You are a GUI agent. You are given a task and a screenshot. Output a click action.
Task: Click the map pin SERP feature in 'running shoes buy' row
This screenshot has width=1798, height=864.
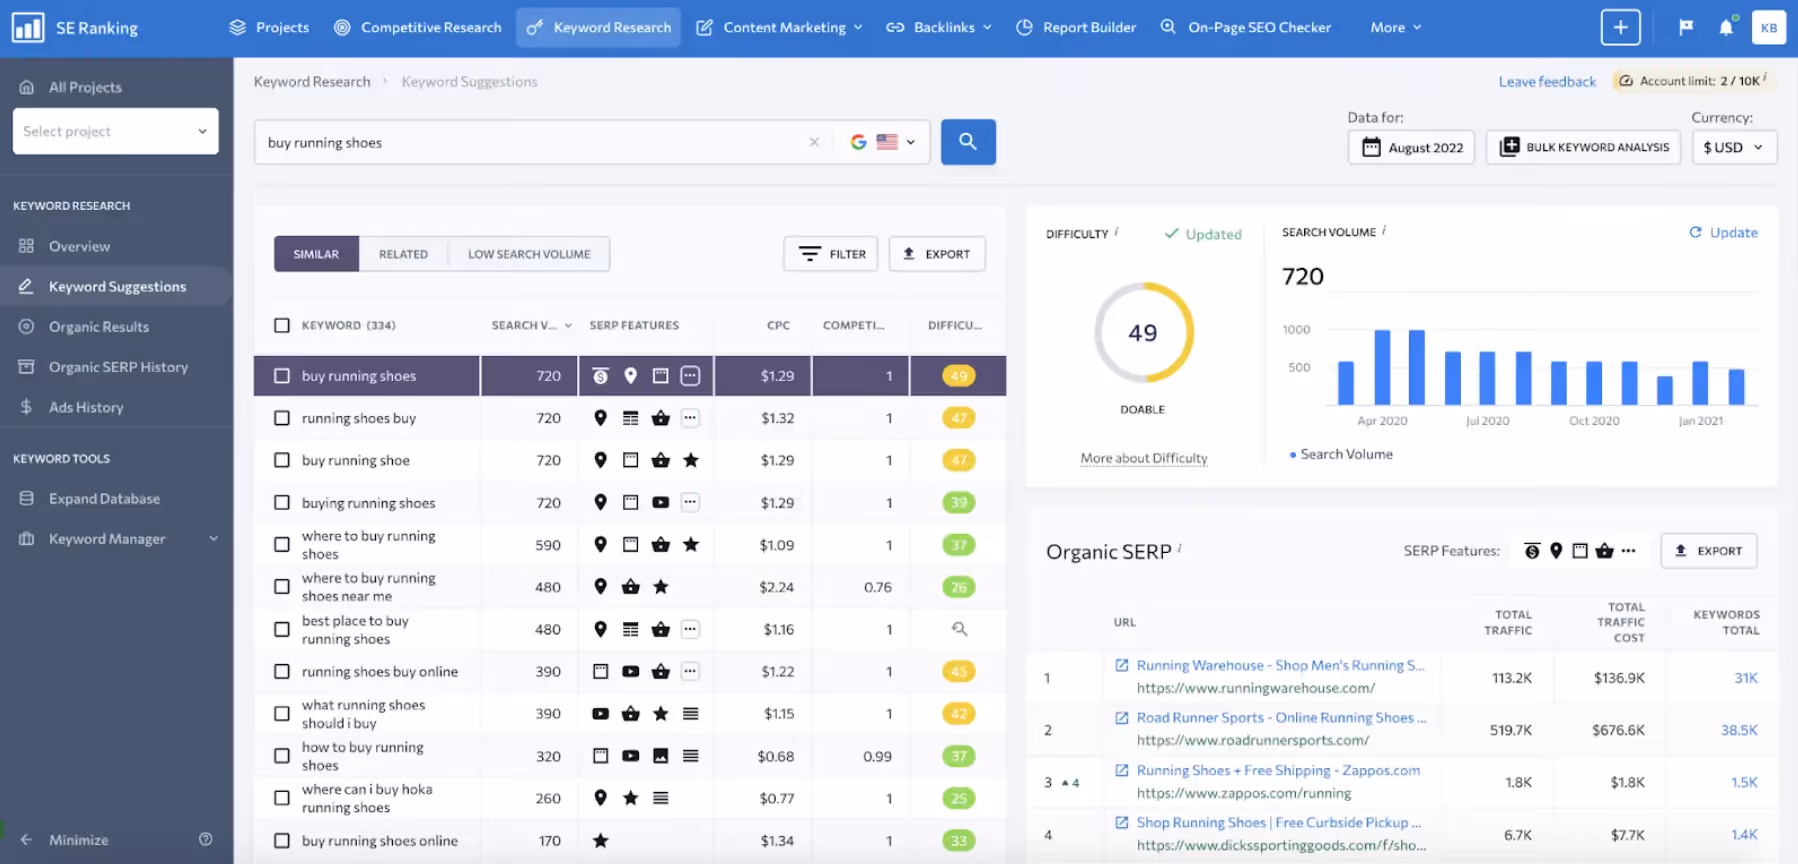600,418
